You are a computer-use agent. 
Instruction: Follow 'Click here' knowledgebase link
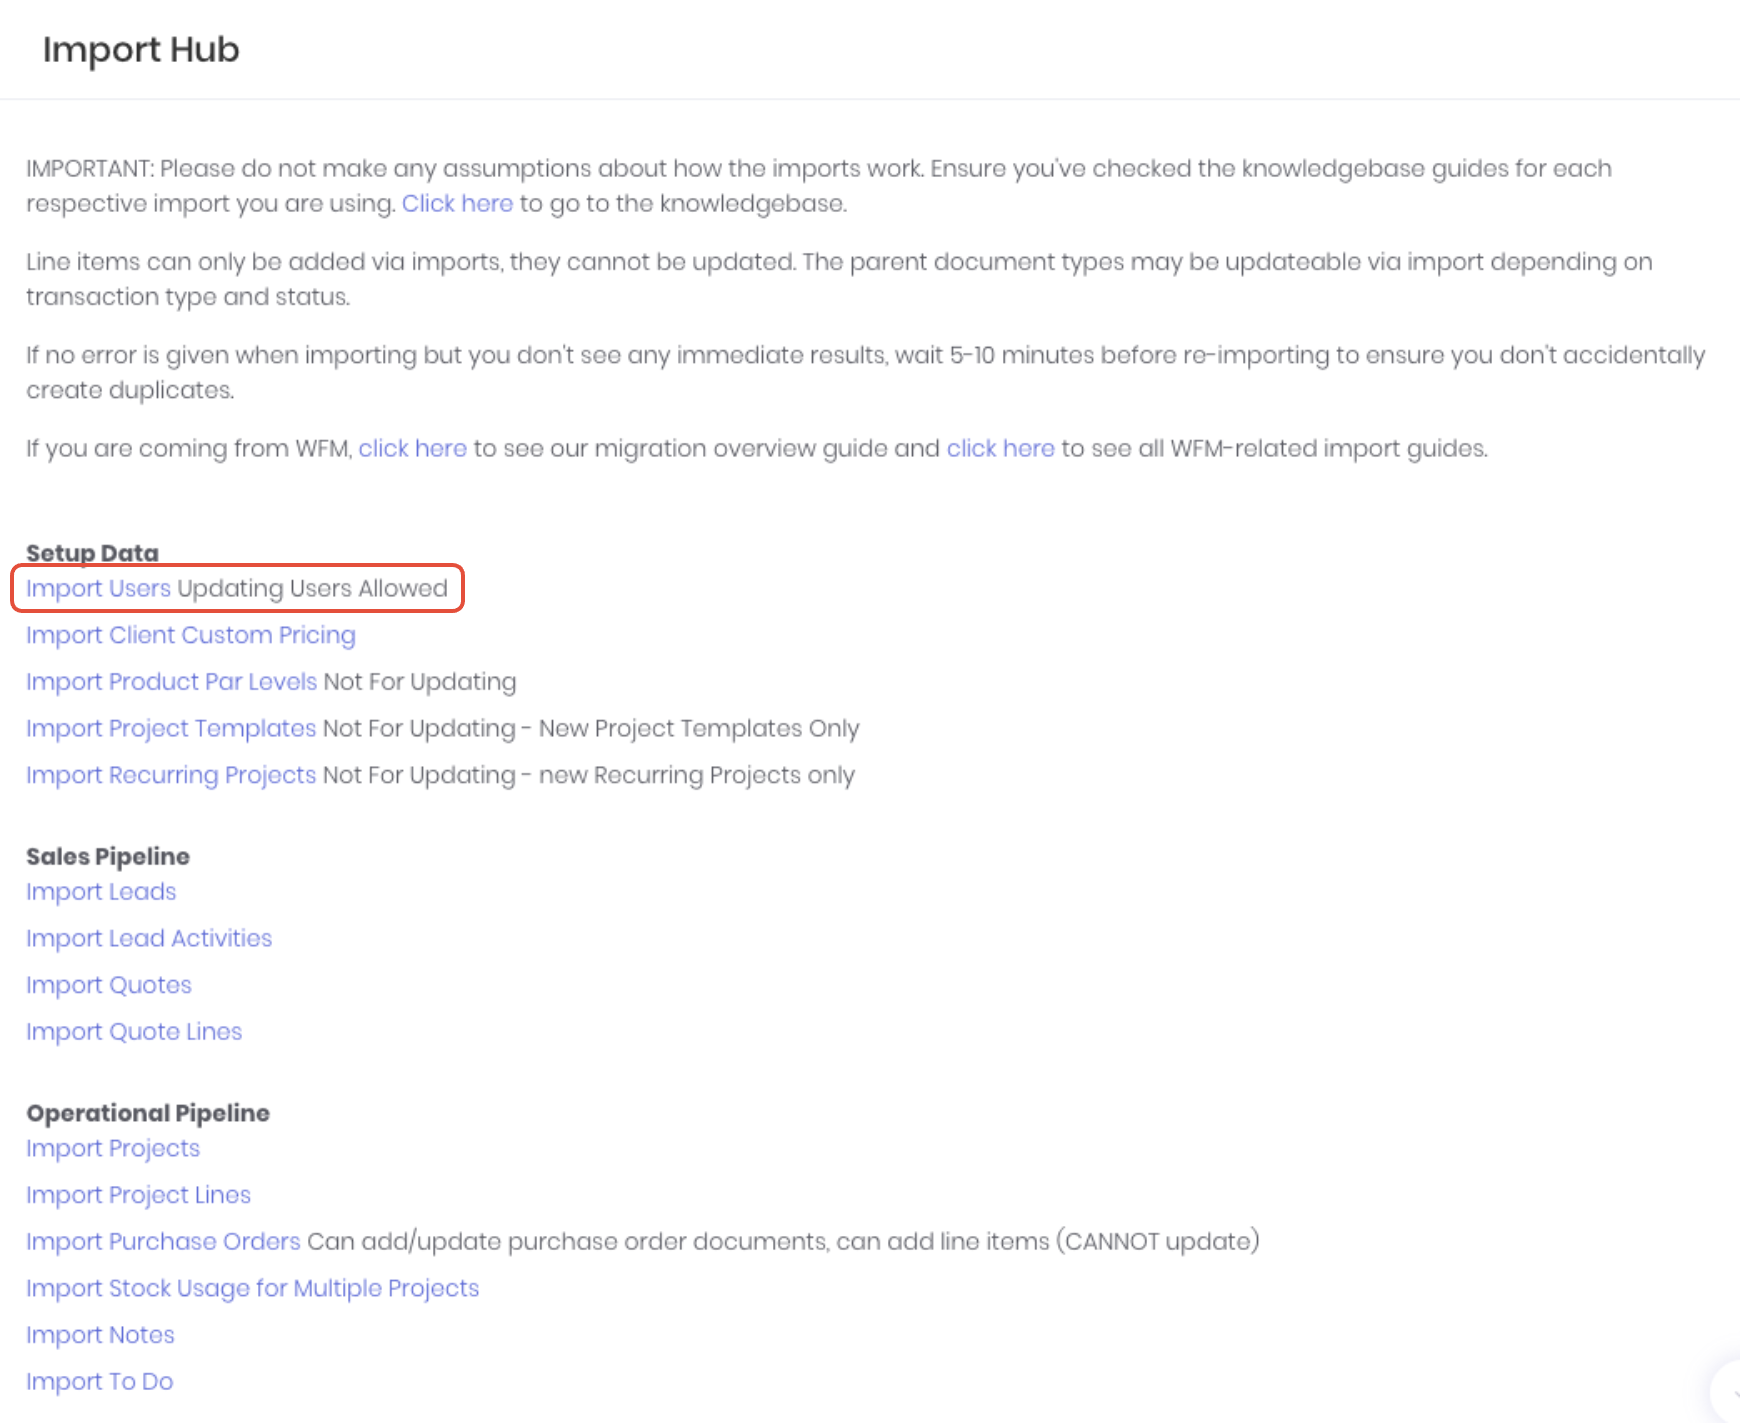457,204
